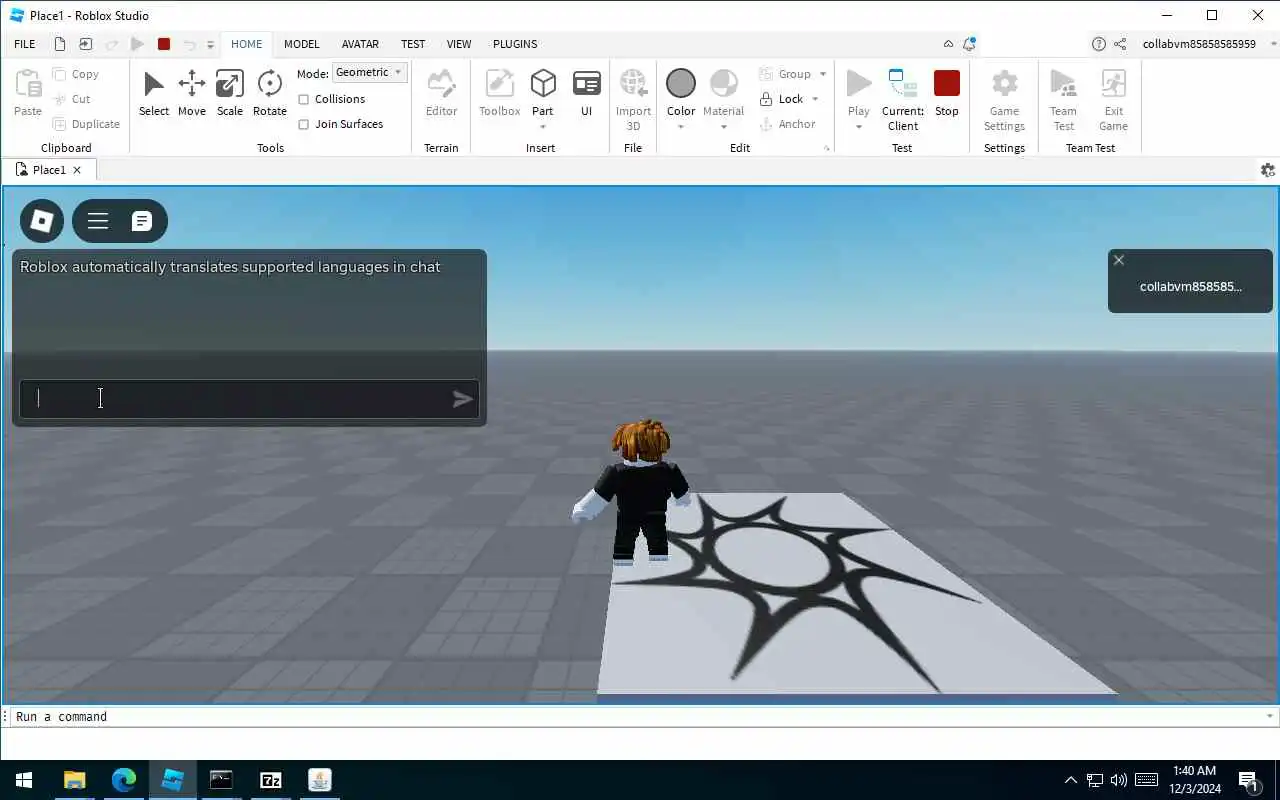Expand the Part dropdown arrow
The height and width of the screenshot is (800, 1280).
click(542, 127)
